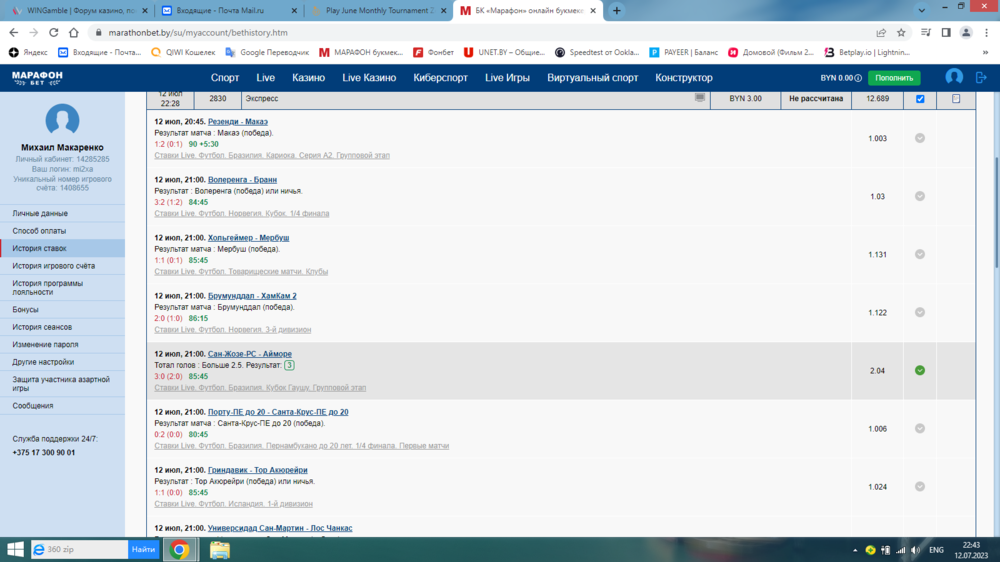Image resolution: width=1000 pixels, height=562 pixels.
Task: Switch to the Входящие Mail.ru browser tab
Action: coord(227,10)
